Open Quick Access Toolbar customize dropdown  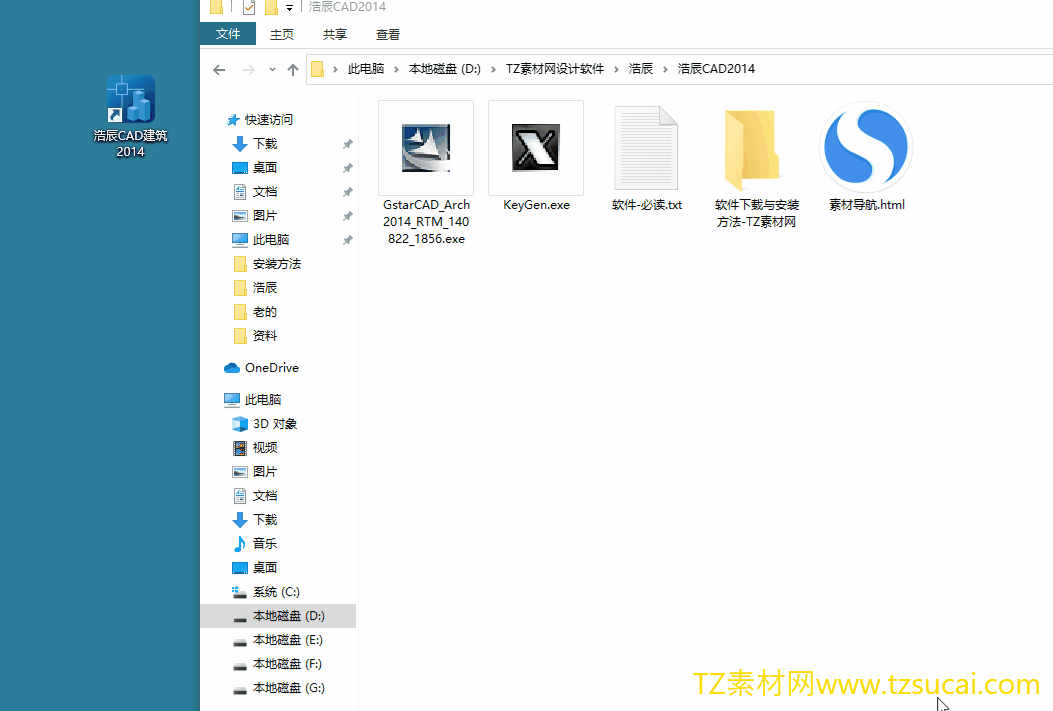coord(289,8)
